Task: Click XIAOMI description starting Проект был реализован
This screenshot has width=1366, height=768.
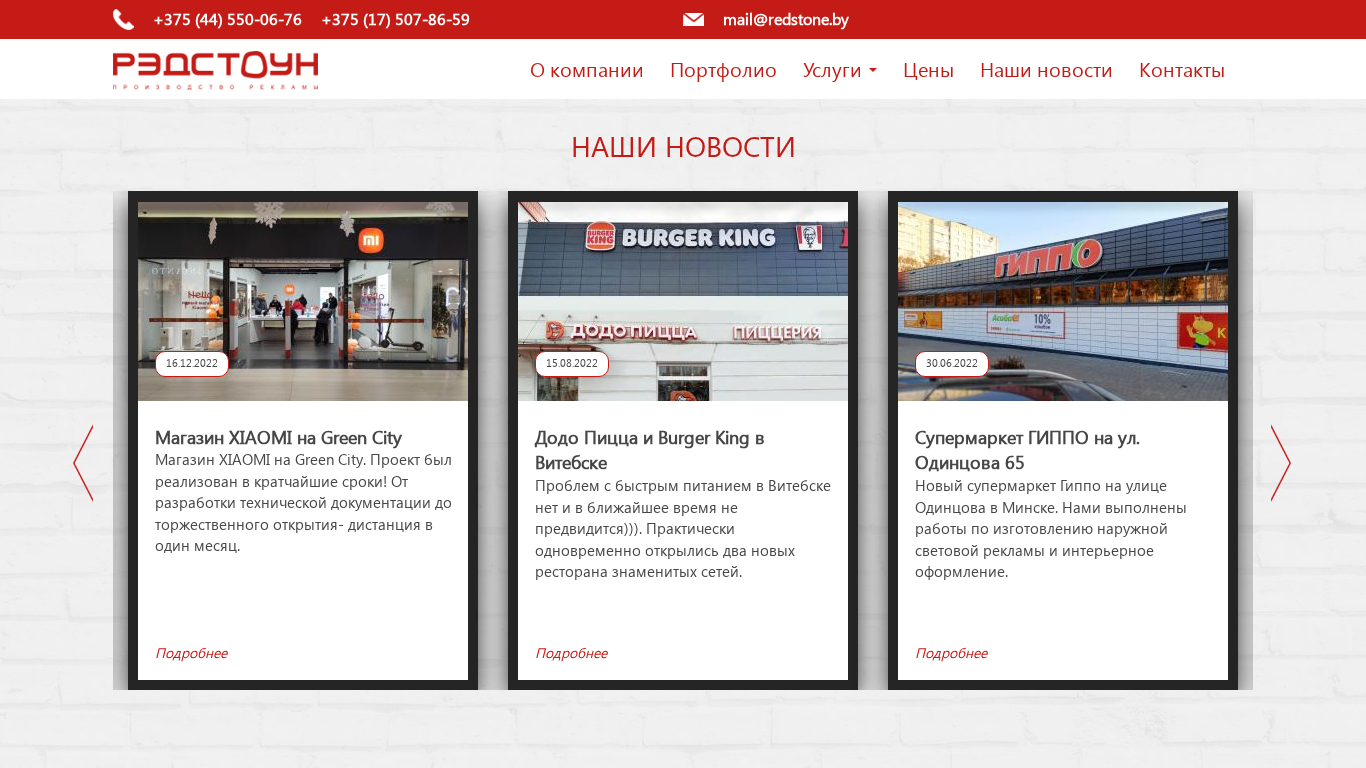Action: (304, 503)
